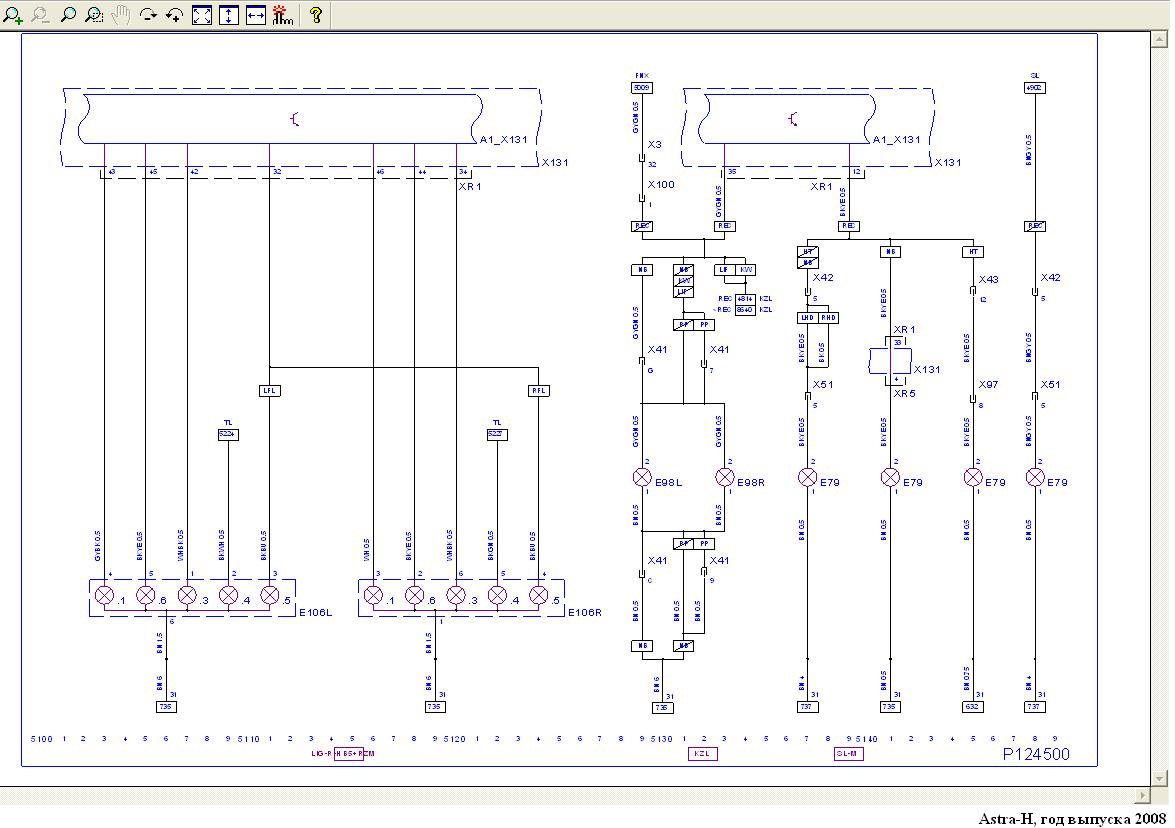Click the KZL link box
The height and width of the screenshot is (828, 1175).
pyautogui.click(x=703, y=754)
